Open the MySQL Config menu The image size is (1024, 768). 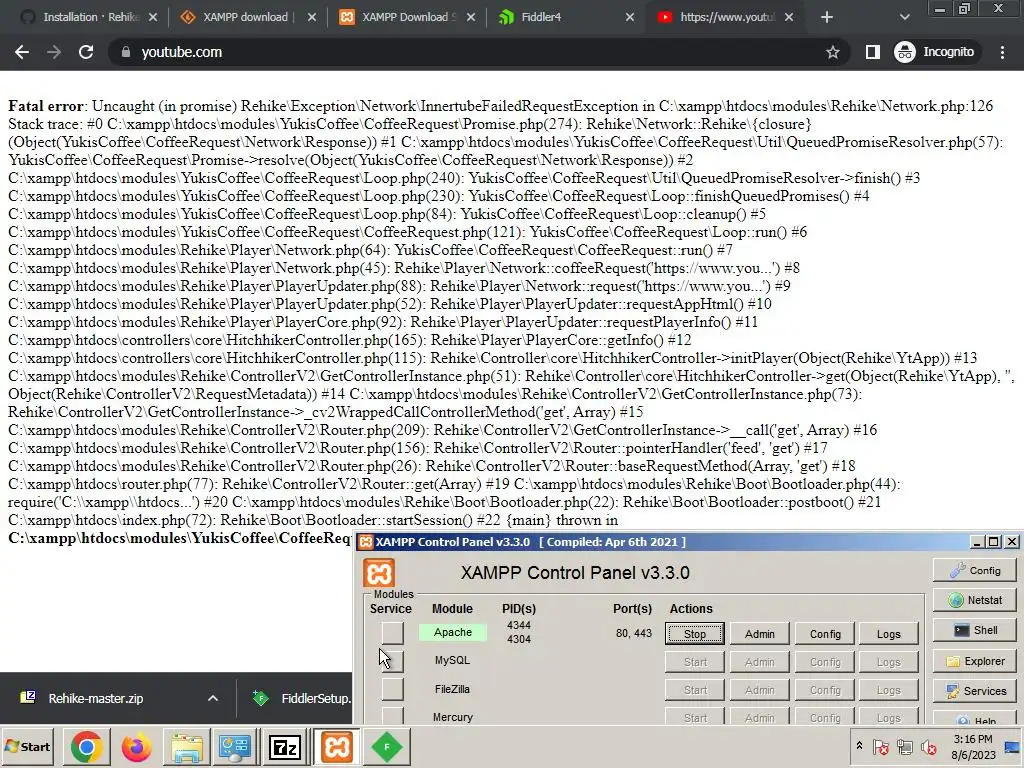point(825,662)
